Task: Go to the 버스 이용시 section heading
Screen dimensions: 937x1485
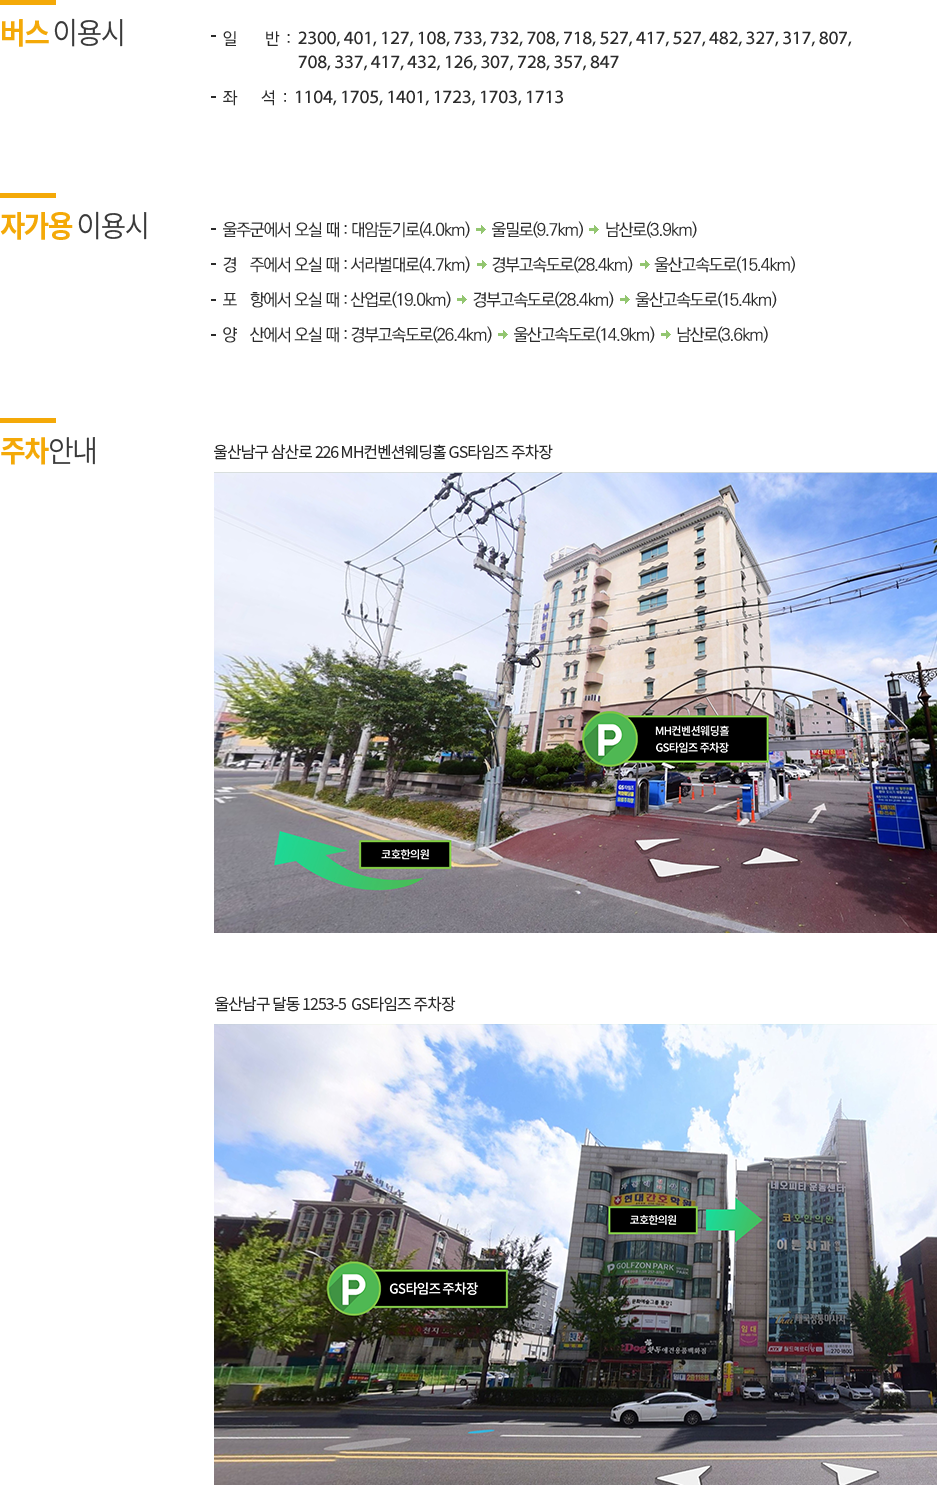Action: tap(61, 33)
